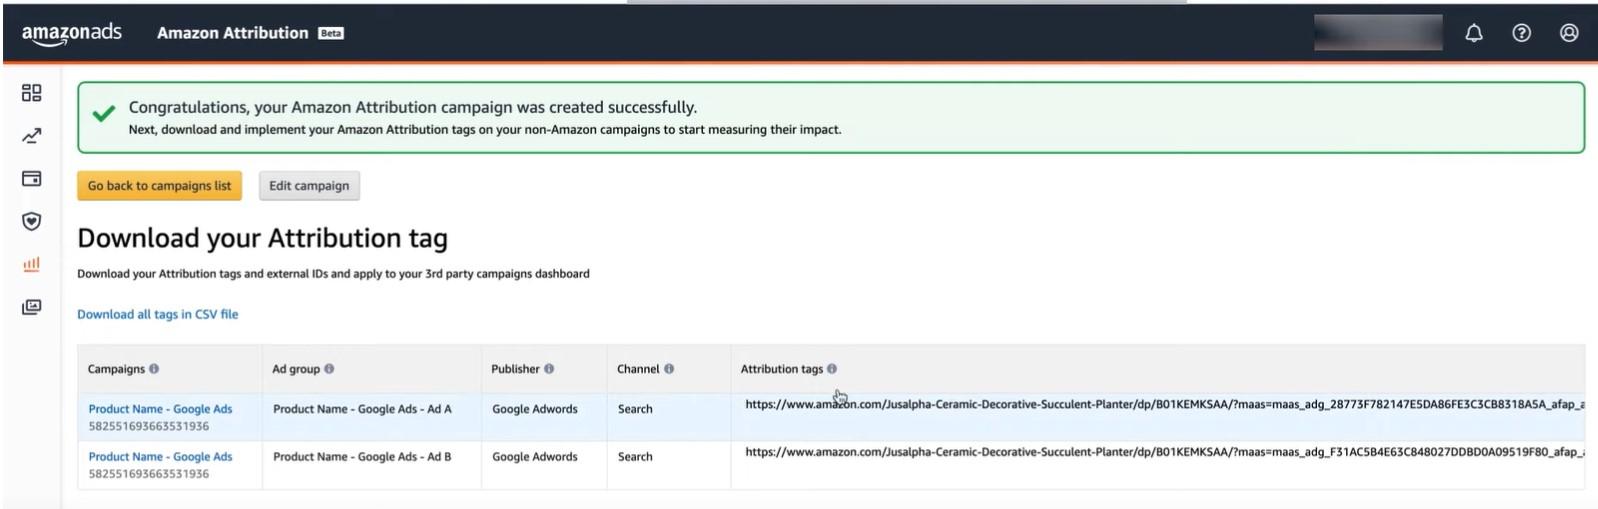Click the amazonads logo
The width and height of the screenshot is (1598, 509).
72,33
